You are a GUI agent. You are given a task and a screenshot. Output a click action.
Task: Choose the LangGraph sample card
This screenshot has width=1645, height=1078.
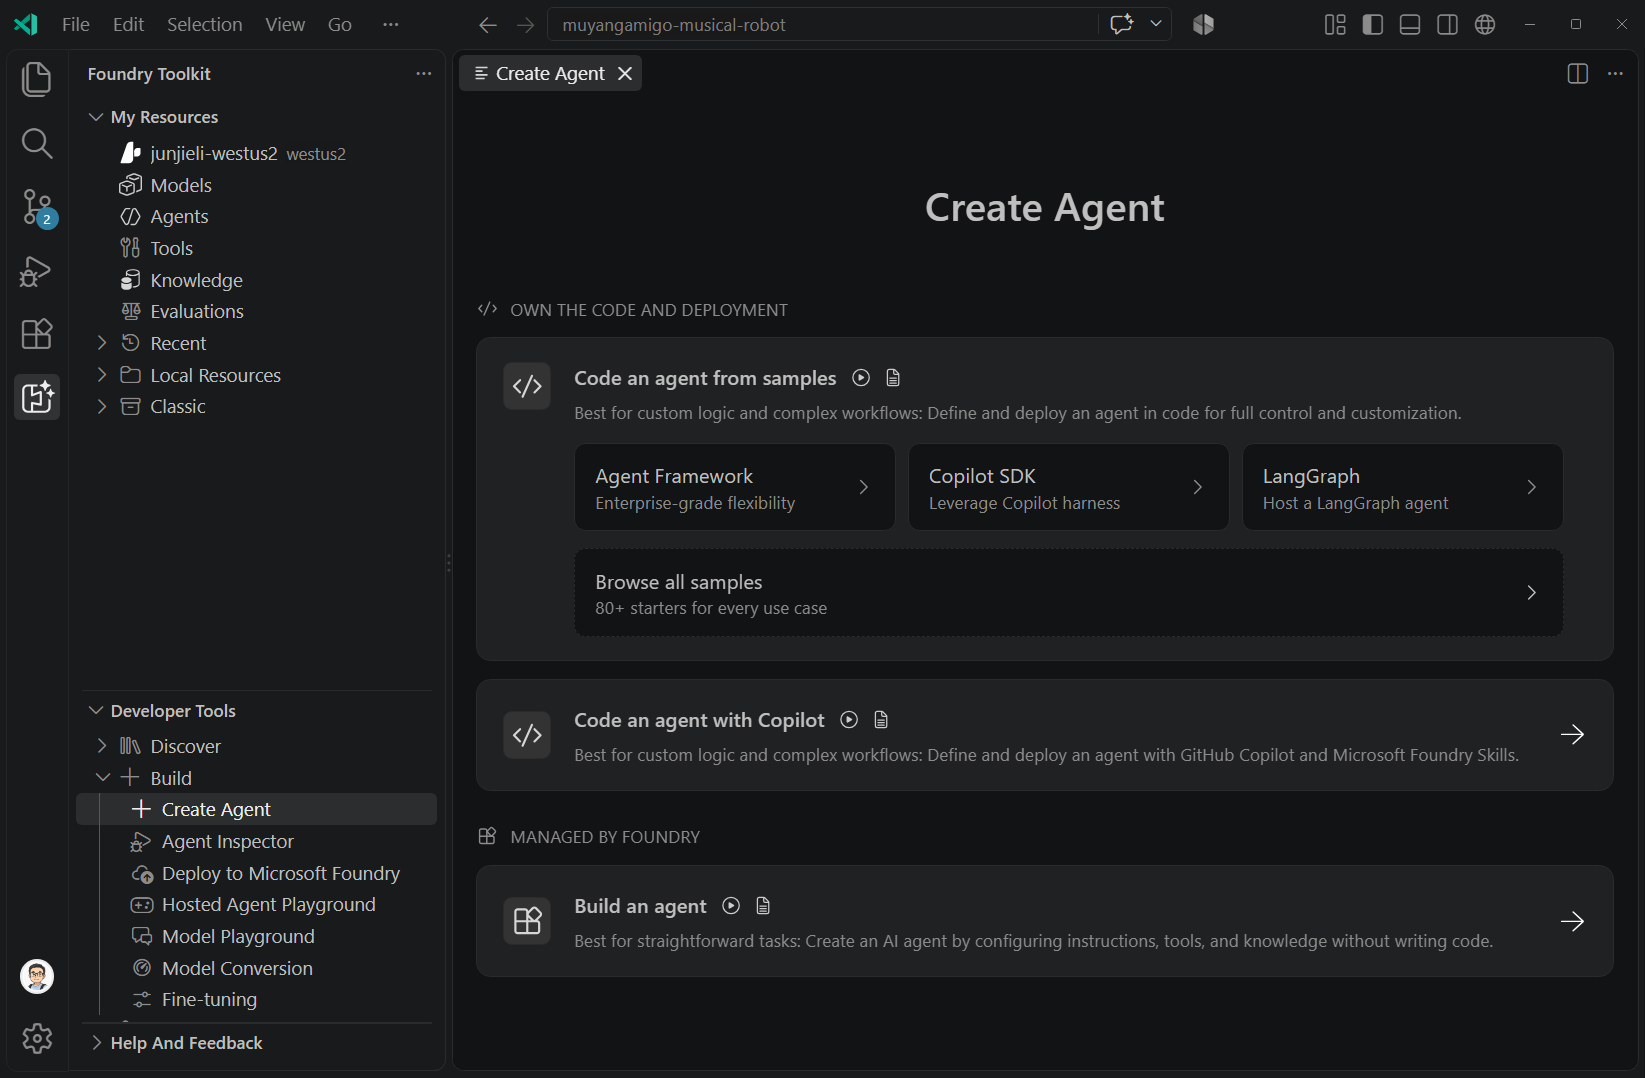[1402, 487]
